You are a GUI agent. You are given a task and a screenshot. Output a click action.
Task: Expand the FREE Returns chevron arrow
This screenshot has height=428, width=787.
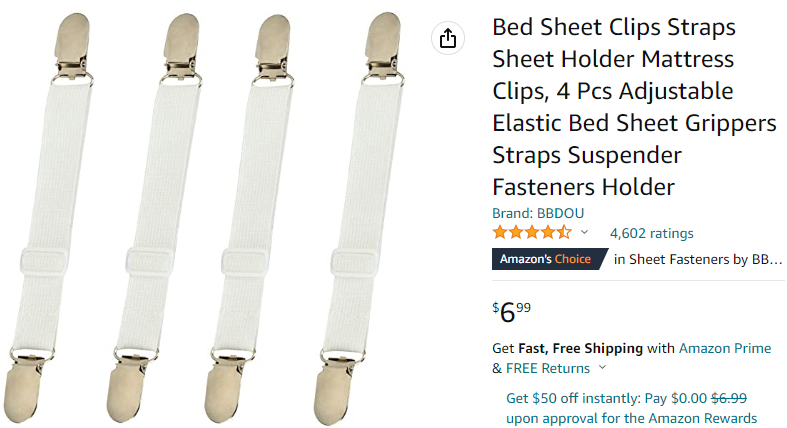pyautogui.click(x=602, y=368)
